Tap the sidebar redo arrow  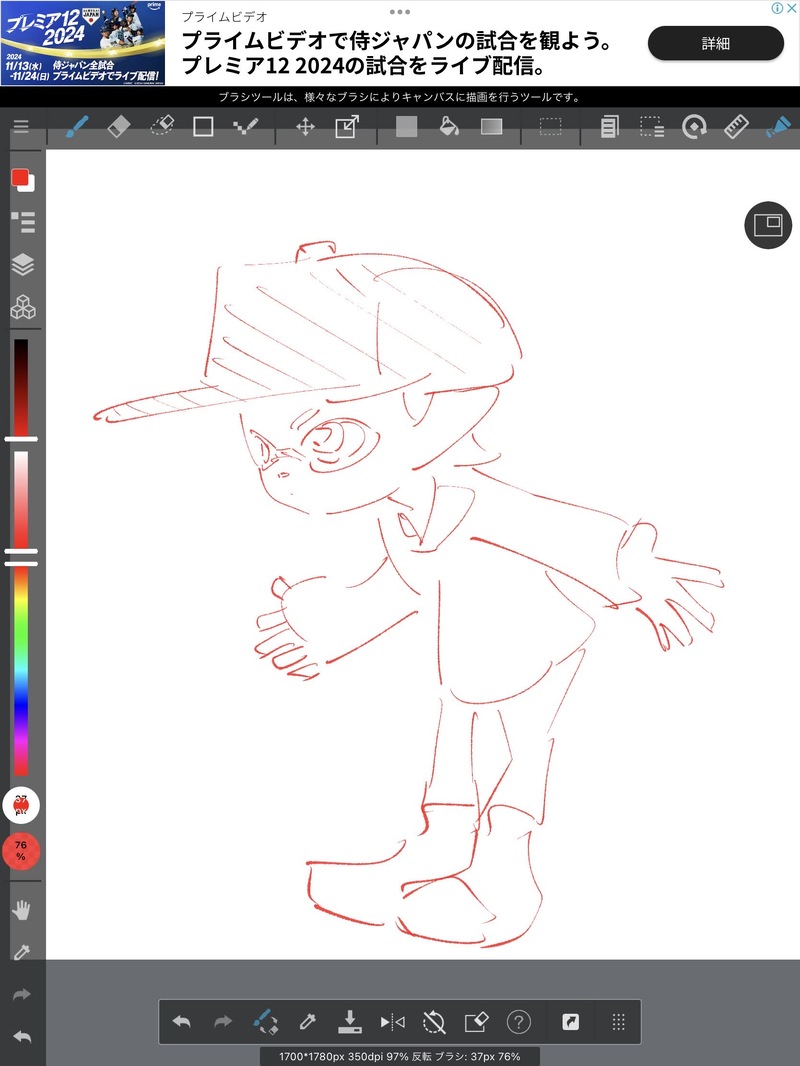point(22,995)
